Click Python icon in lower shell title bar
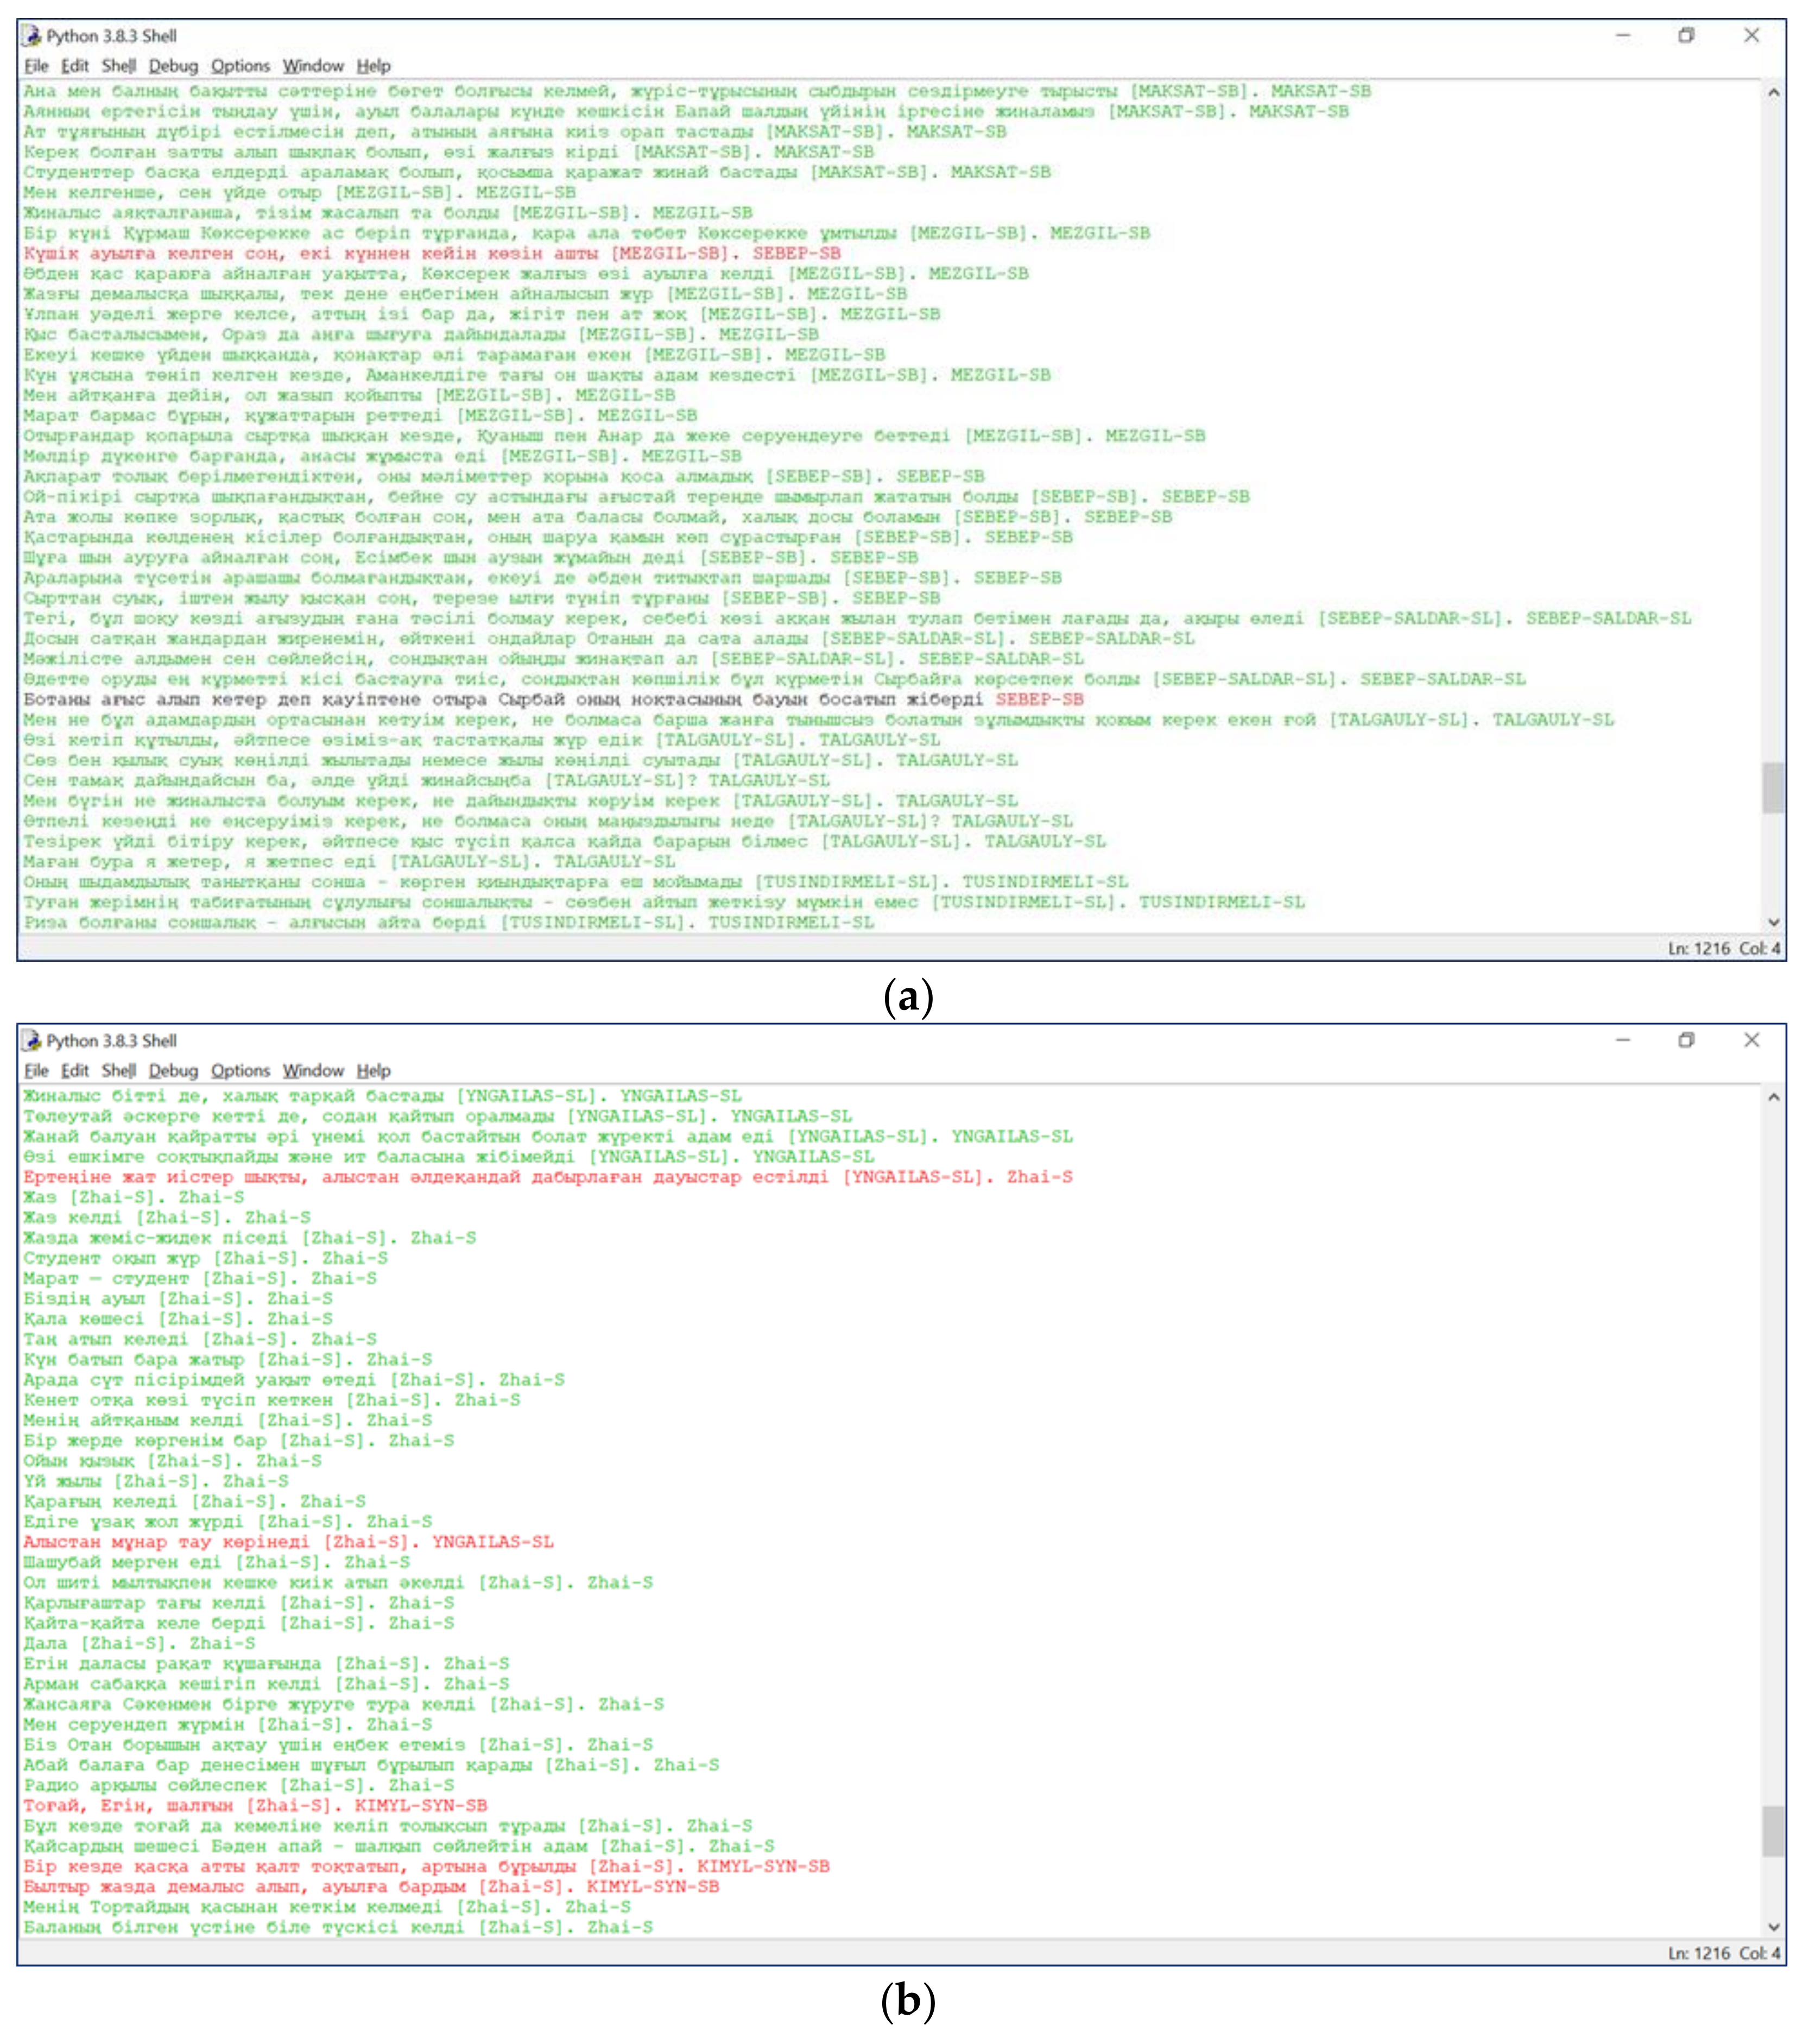This screenshot has width=1809, height=2044. point(32,1041)
